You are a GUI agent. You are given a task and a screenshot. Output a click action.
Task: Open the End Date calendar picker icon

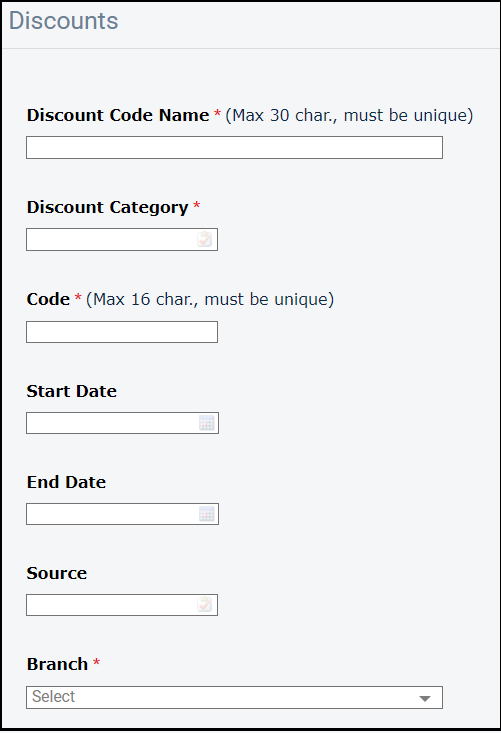click(x=207, y=514)
